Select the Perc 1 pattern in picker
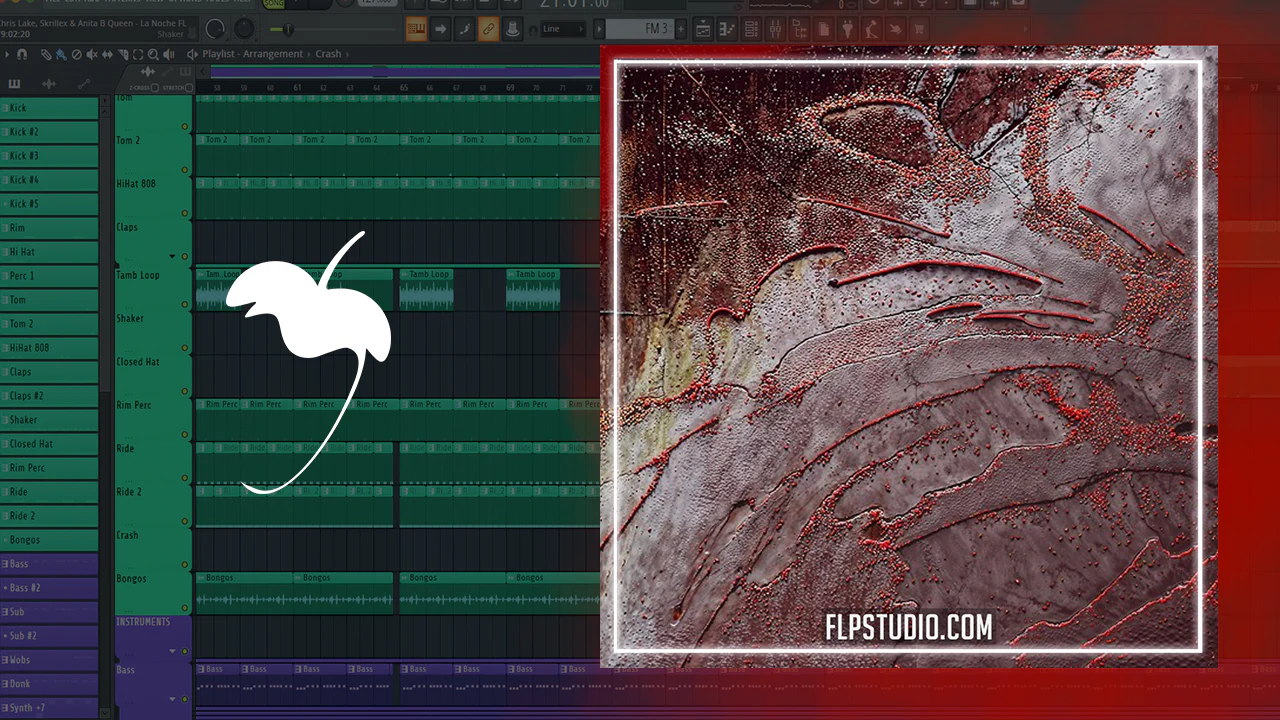 [49, 276]
